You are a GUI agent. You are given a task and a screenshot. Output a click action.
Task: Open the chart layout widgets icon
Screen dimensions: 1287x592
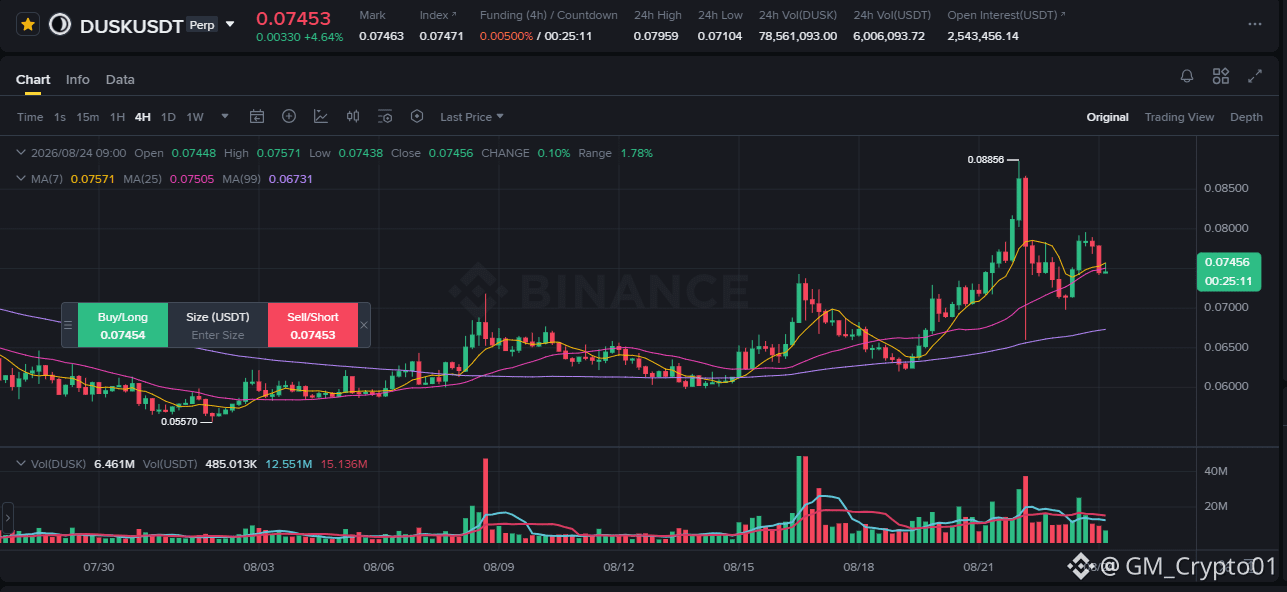click(1221, 76)
